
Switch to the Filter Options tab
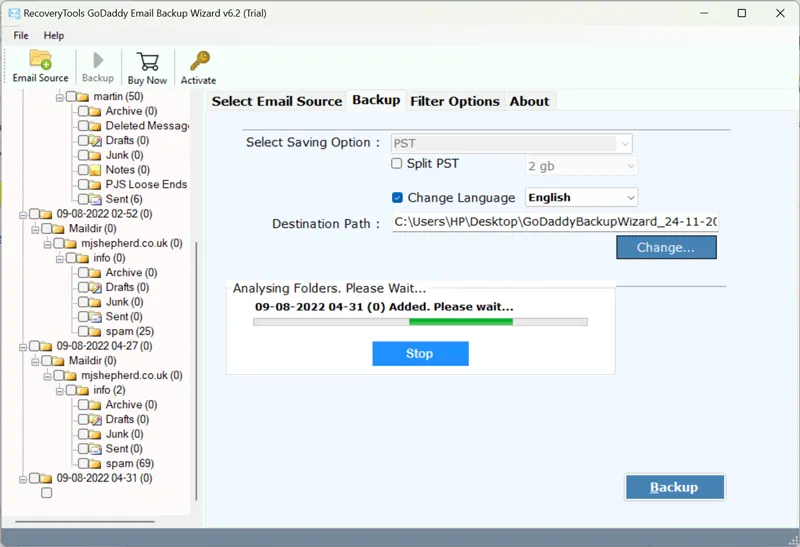(454, 101)
